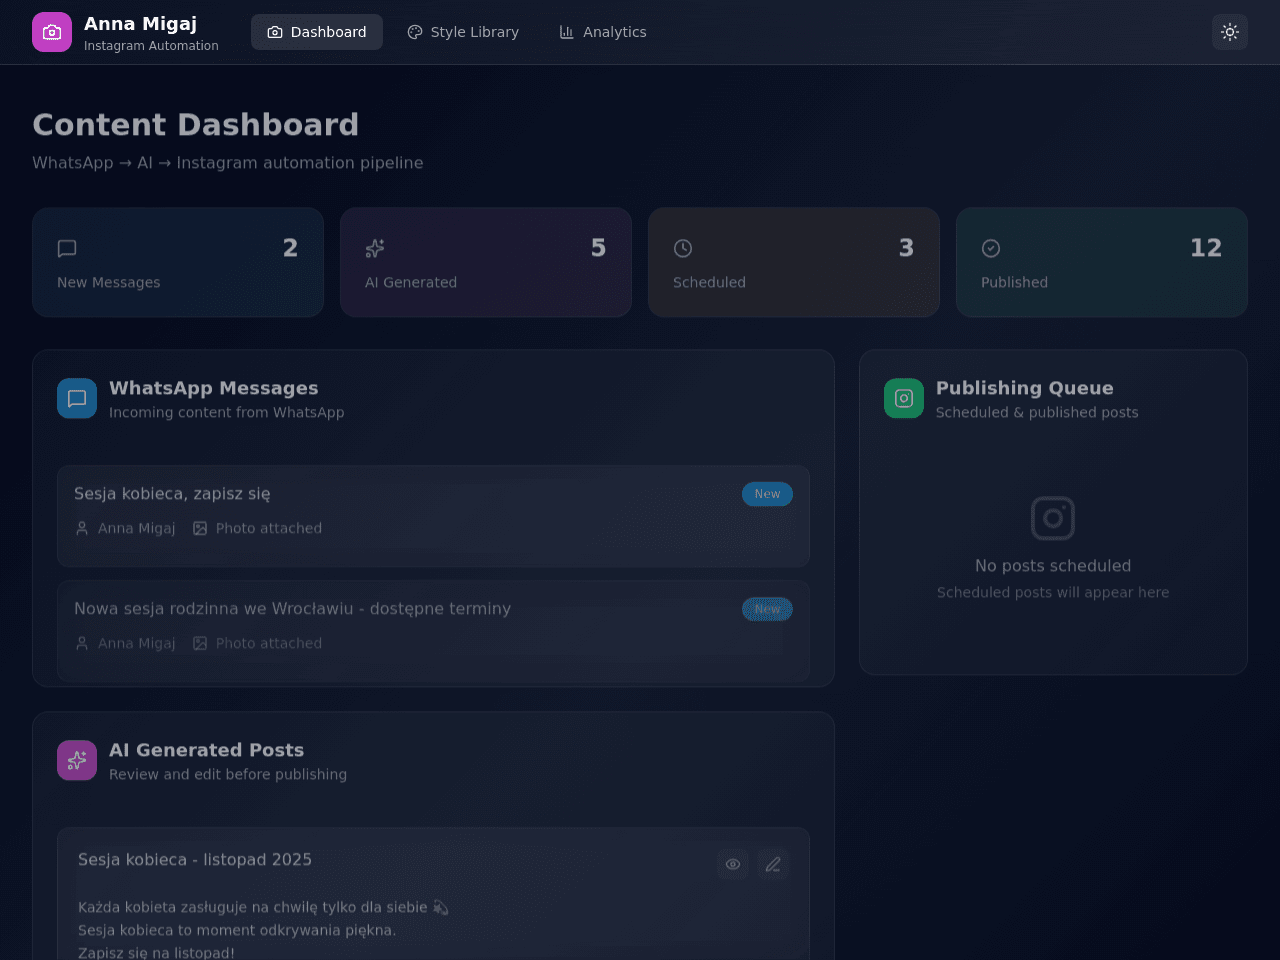The image size is (1280, 960).
Task: Click the Scheduled count '3'
Action: [906, 248]
